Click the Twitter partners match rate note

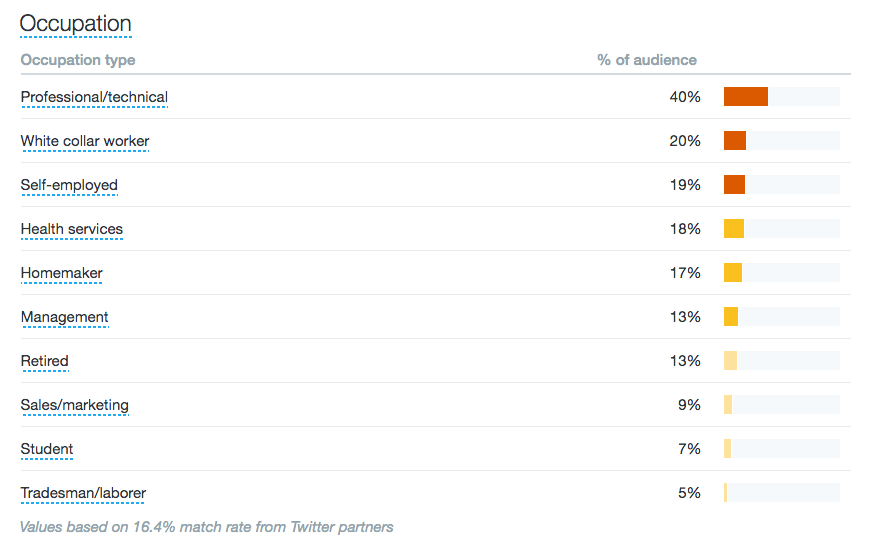coord(207,527)
